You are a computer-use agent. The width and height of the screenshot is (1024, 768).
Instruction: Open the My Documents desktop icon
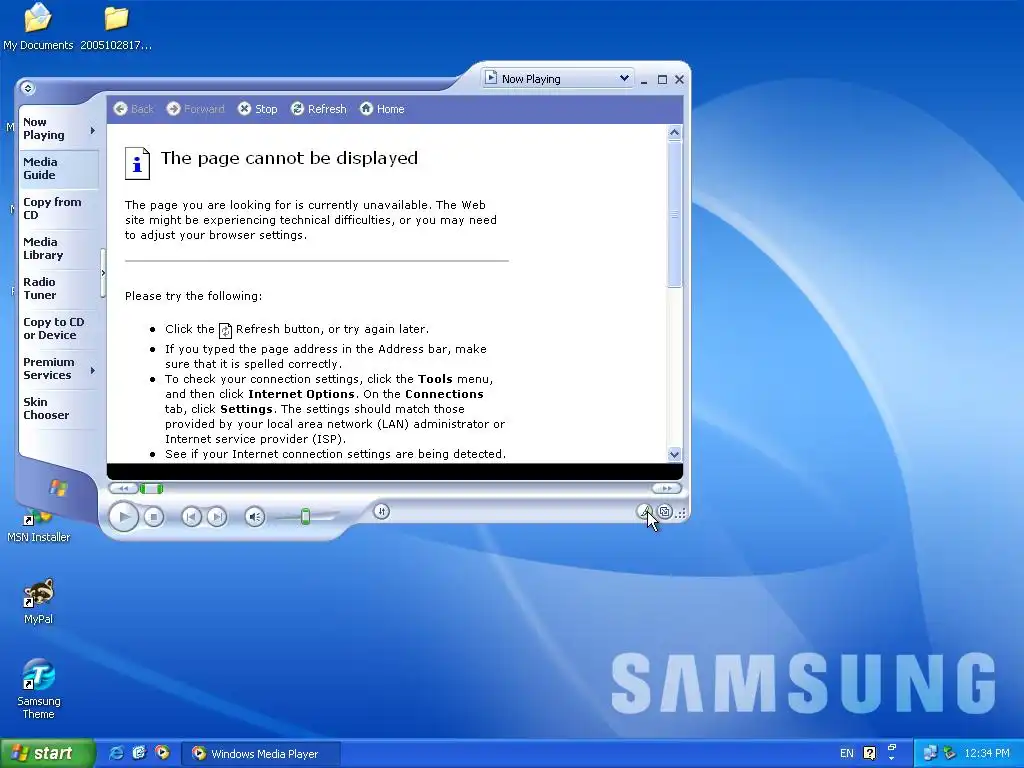coord(38,27)
